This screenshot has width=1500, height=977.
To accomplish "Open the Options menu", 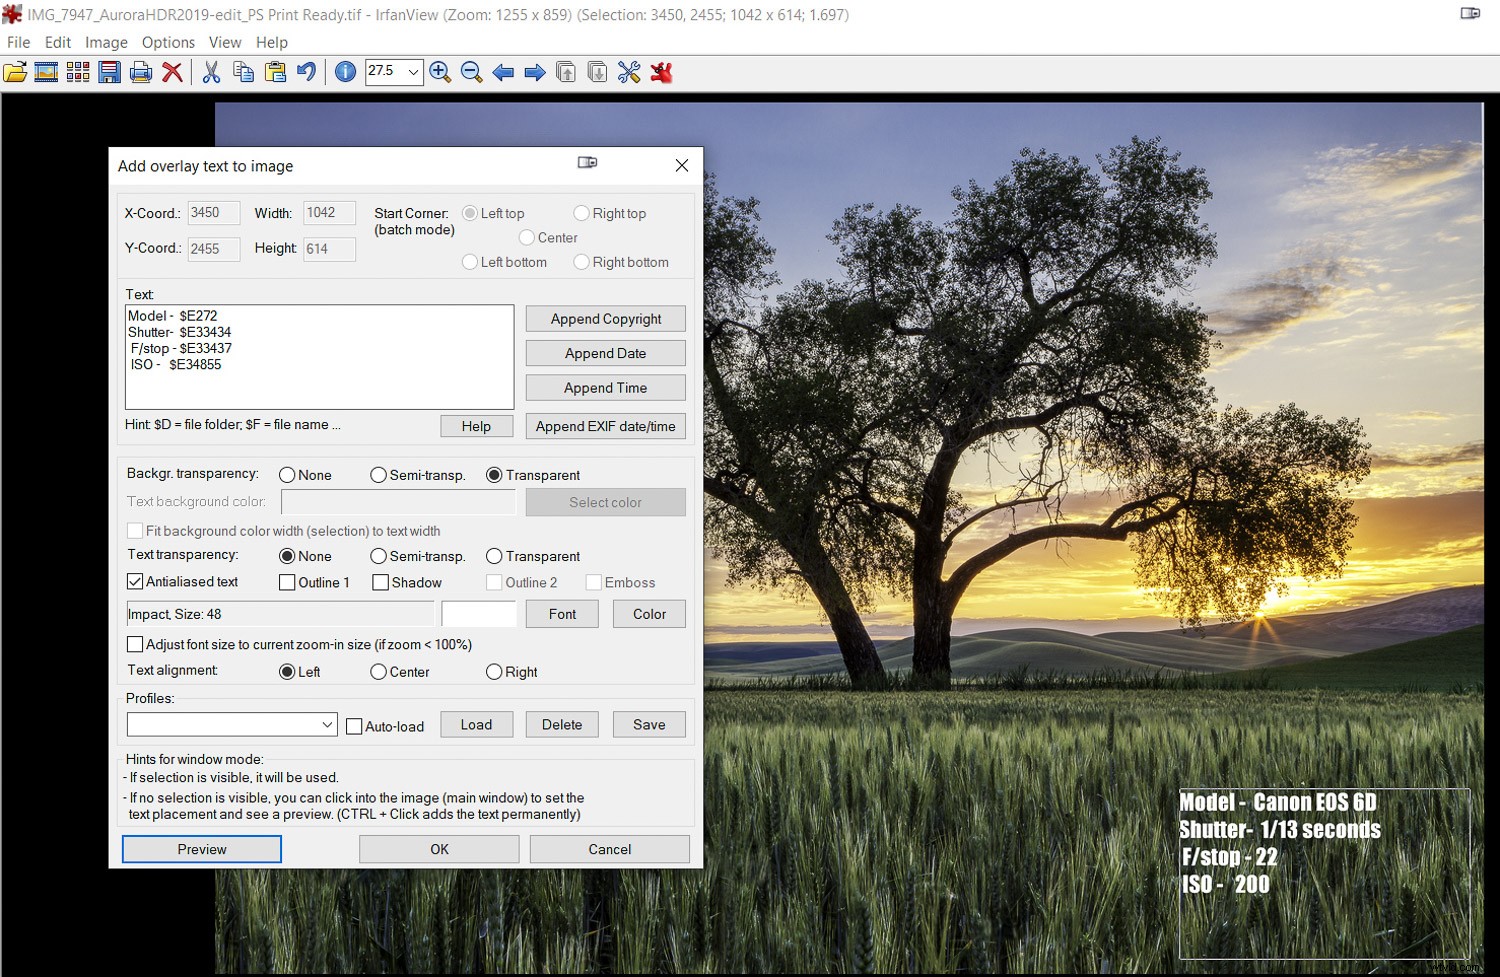I will tap(167, 42).
